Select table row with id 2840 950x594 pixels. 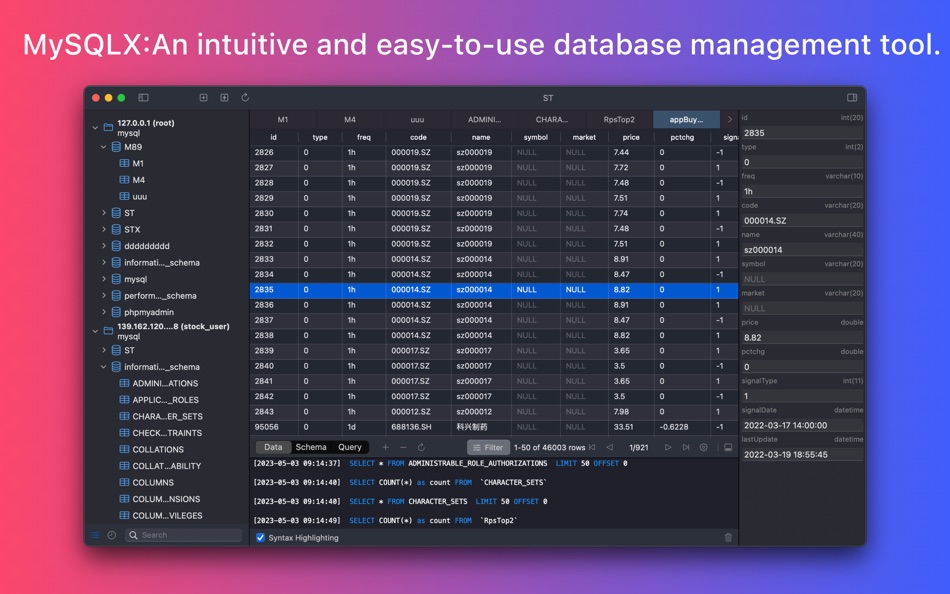[x=494, y=366]
